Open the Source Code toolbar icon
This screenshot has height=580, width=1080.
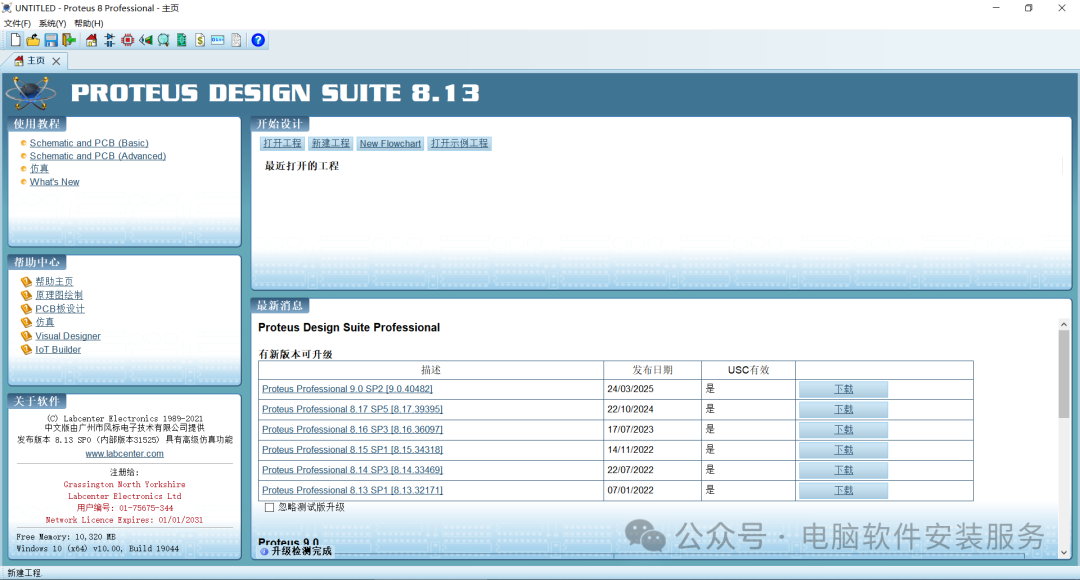click(x=218, y=40)
